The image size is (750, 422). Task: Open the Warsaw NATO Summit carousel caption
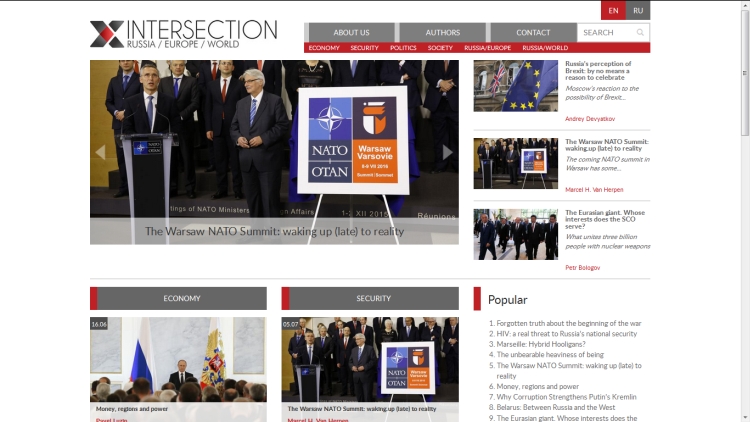coord(275,232)
